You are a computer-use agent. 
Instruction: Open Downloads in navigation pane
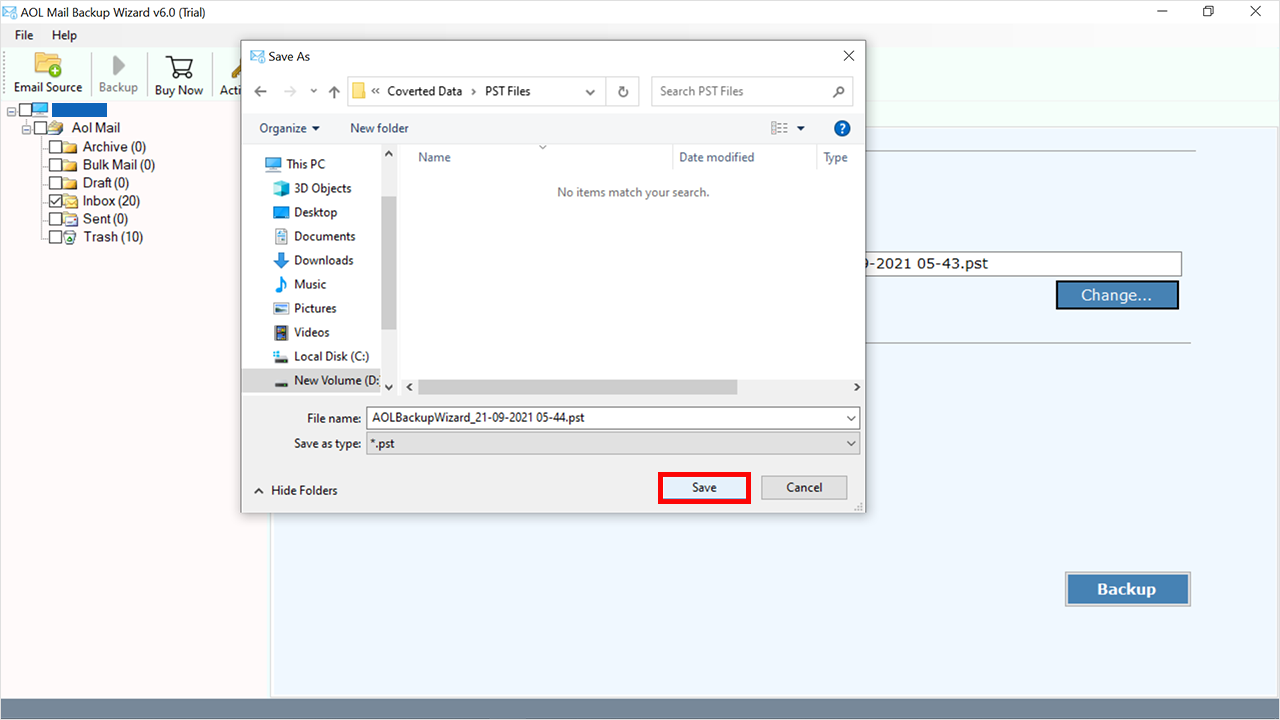[313, 260]
